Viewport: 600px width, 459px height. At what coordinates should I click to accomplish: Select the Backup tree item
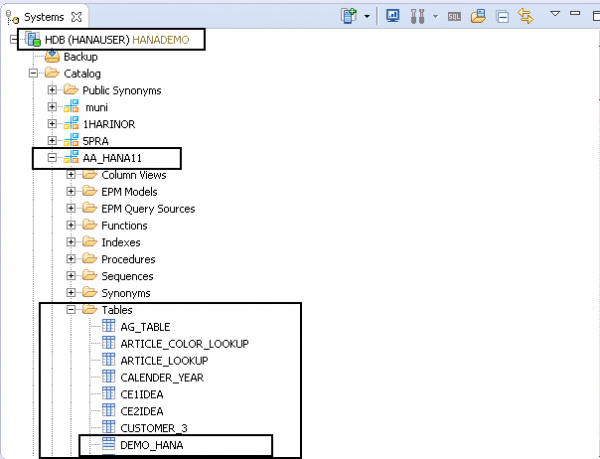tap(80, 57)
